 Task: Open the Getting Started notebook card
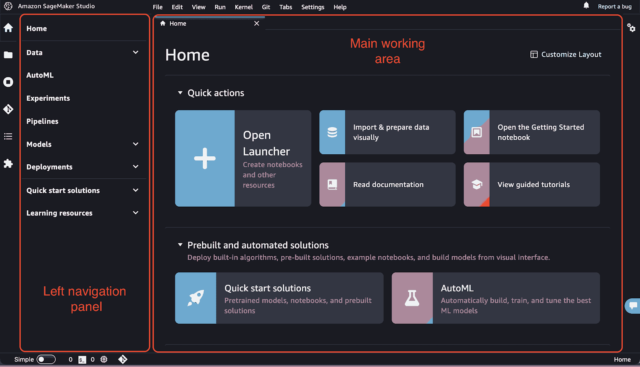[532, 132]
